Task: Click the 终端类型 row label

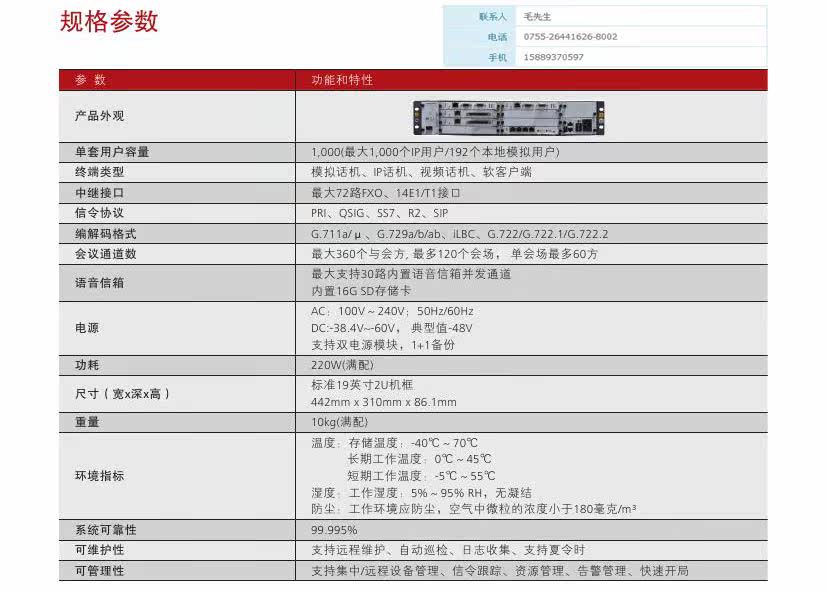Action: (x=99, y=172)
